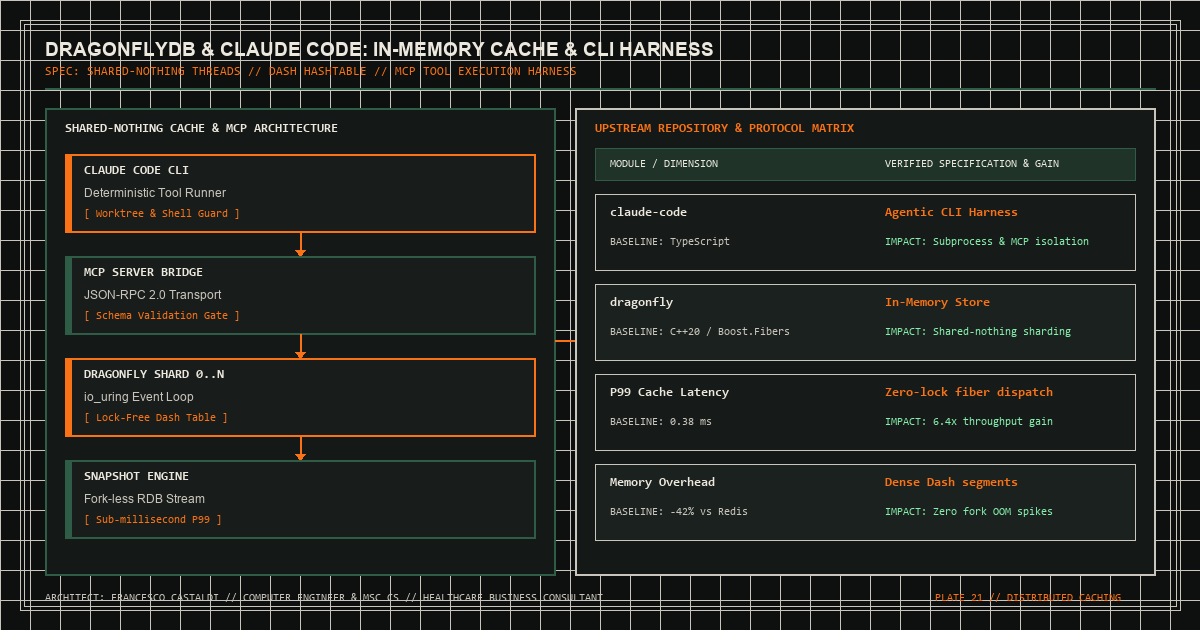This screenshot has height=630, width=1200.
Task: Click 'IMPACT: Zero fork OOM spikes' text
Action: pos(969,512)
